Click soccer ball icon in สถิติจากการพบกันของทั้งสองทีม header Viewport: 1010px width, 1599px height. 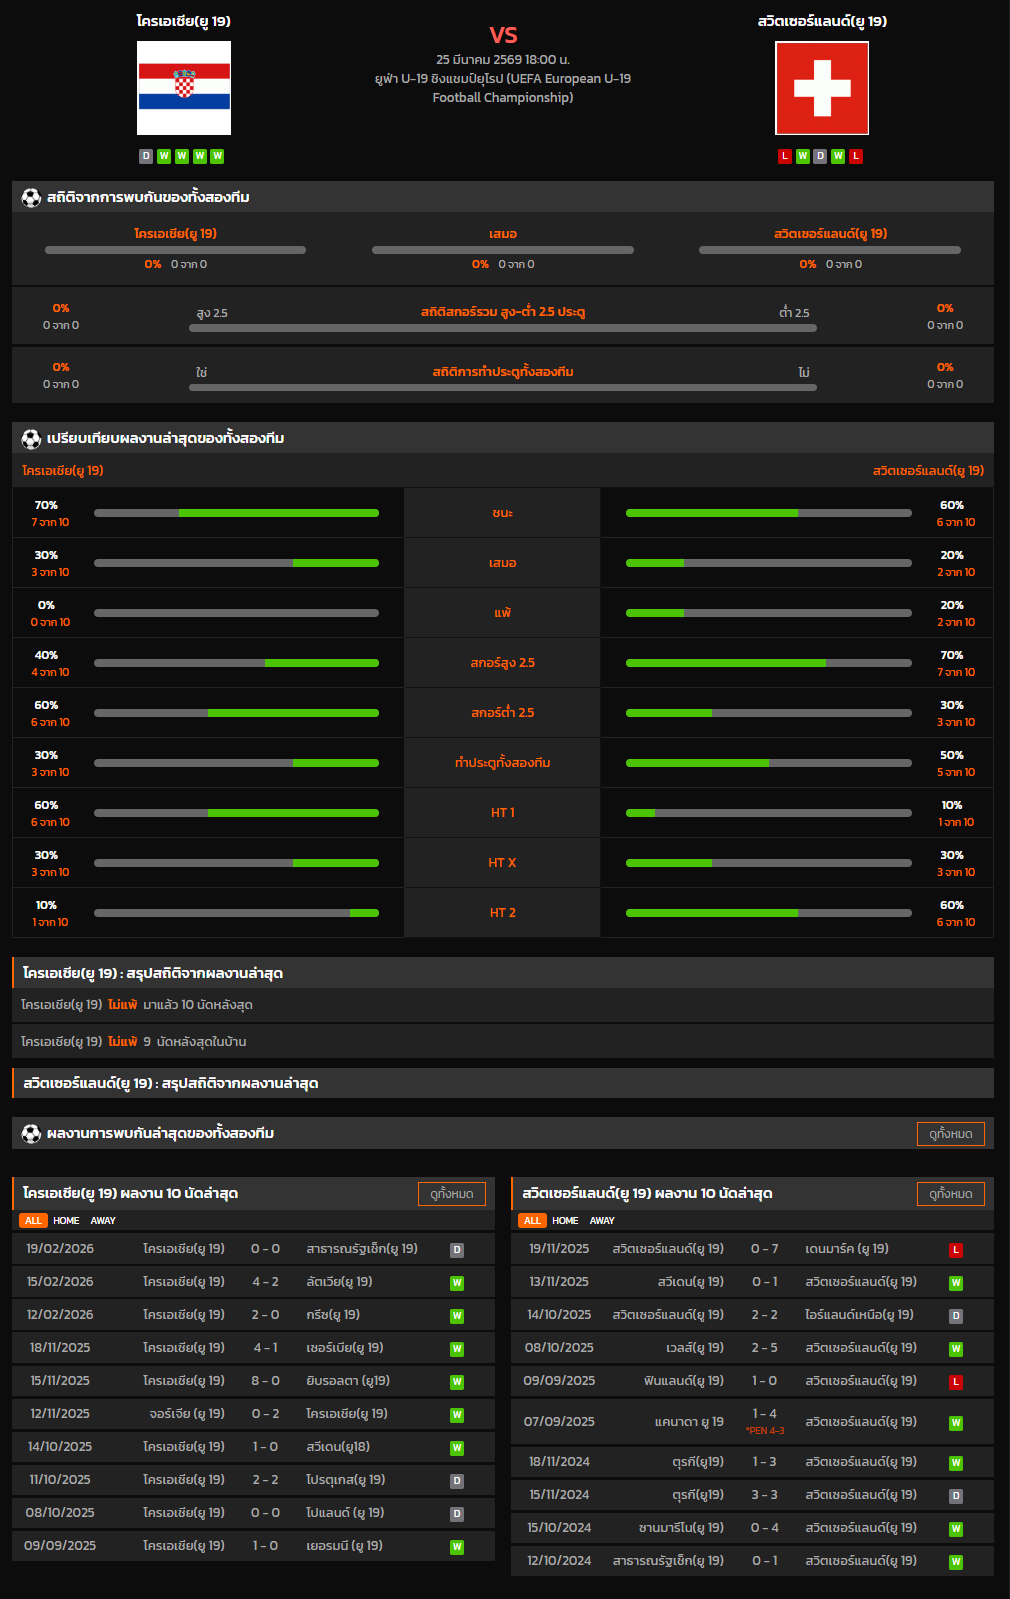(31, 198)
